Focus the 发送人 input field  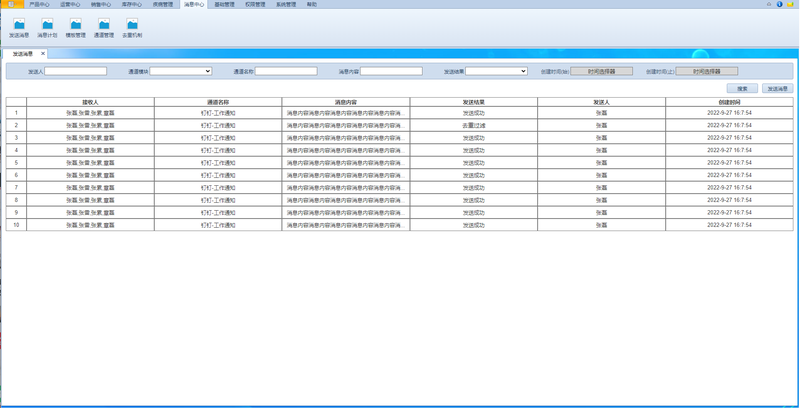pos(76,71)
